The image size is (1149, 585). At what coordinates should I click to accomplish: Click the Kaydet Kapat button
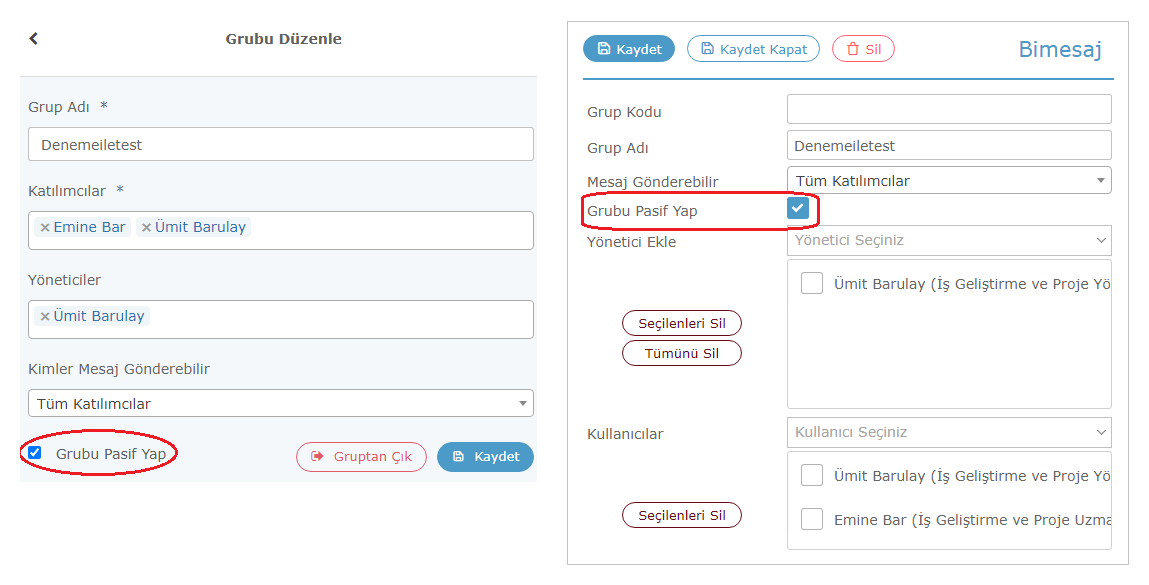753,49
